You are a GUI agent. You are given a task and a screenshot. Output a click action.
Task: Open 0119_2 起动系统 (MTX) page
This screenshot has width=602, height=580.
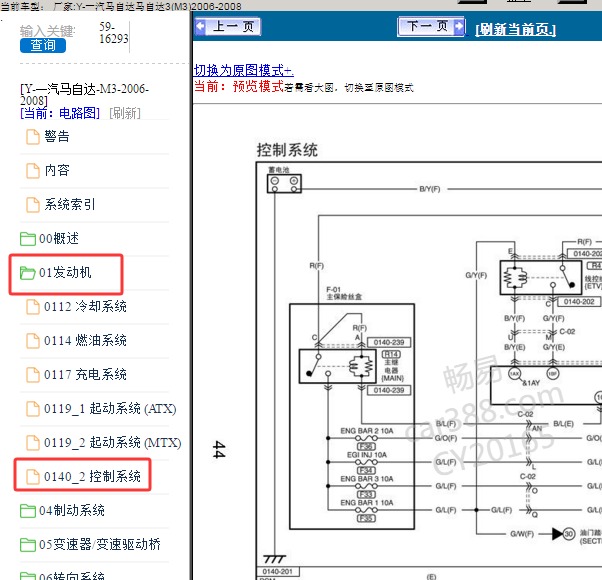click(112, 443)
